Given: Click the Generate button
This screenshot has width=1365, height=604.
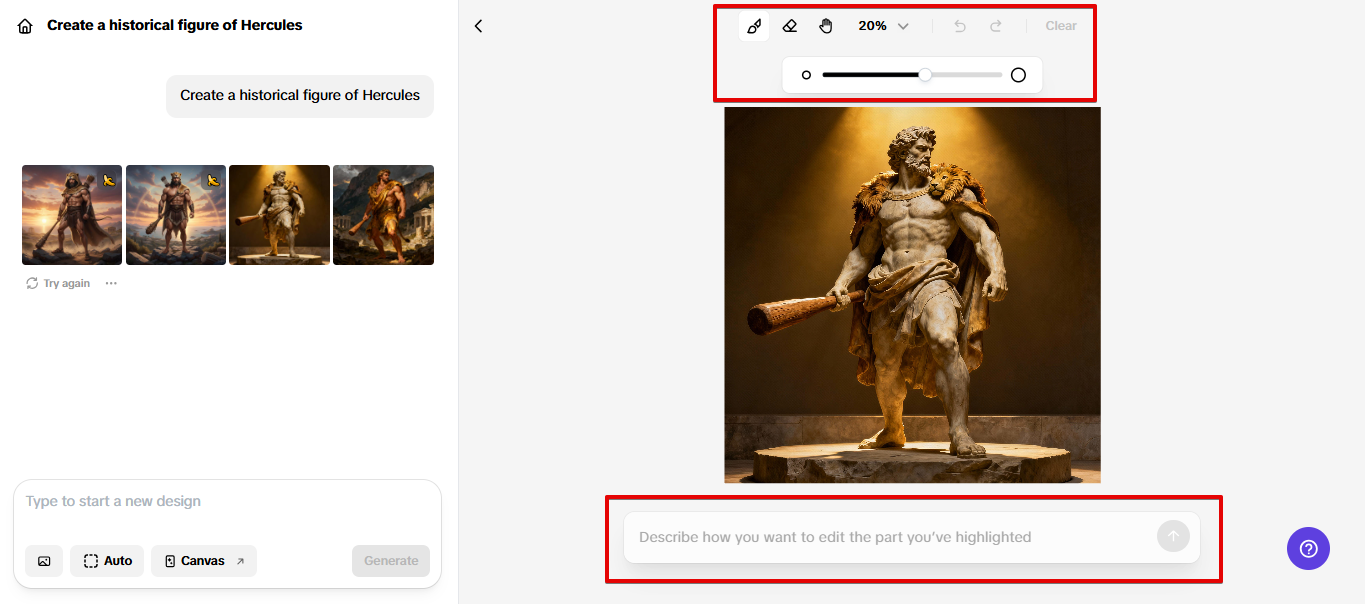Looking at the screenshot, I should click(391, 561).
